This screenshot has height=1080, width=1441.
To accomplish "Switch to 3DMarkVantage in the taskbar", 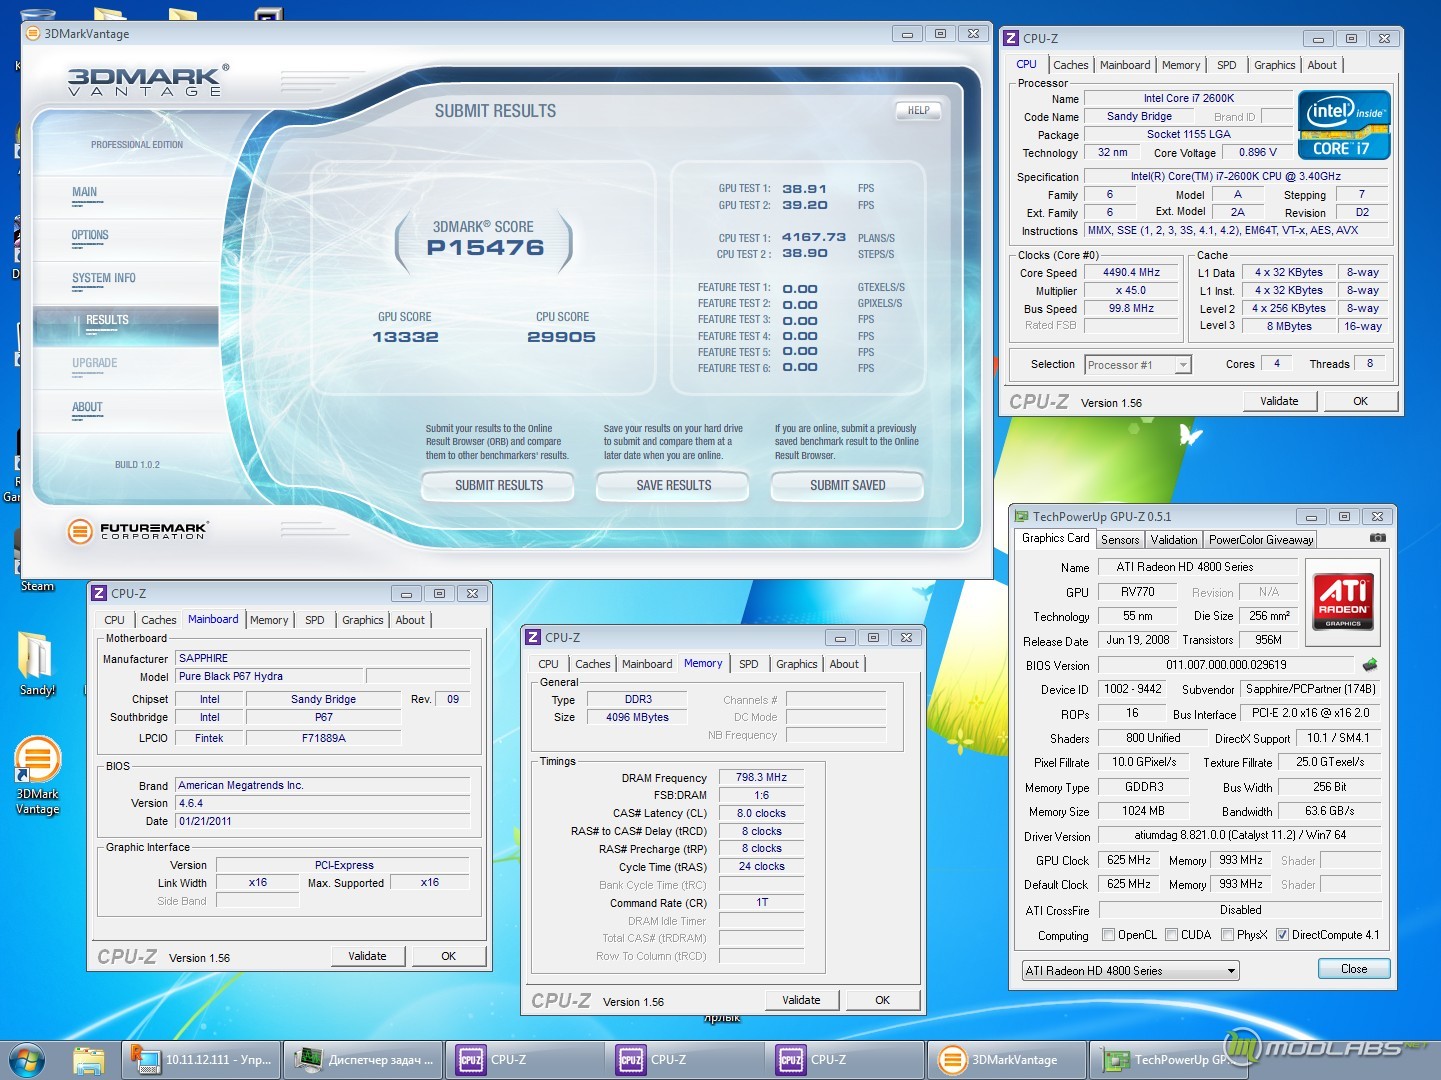I will click(x=1007, y=1059).
